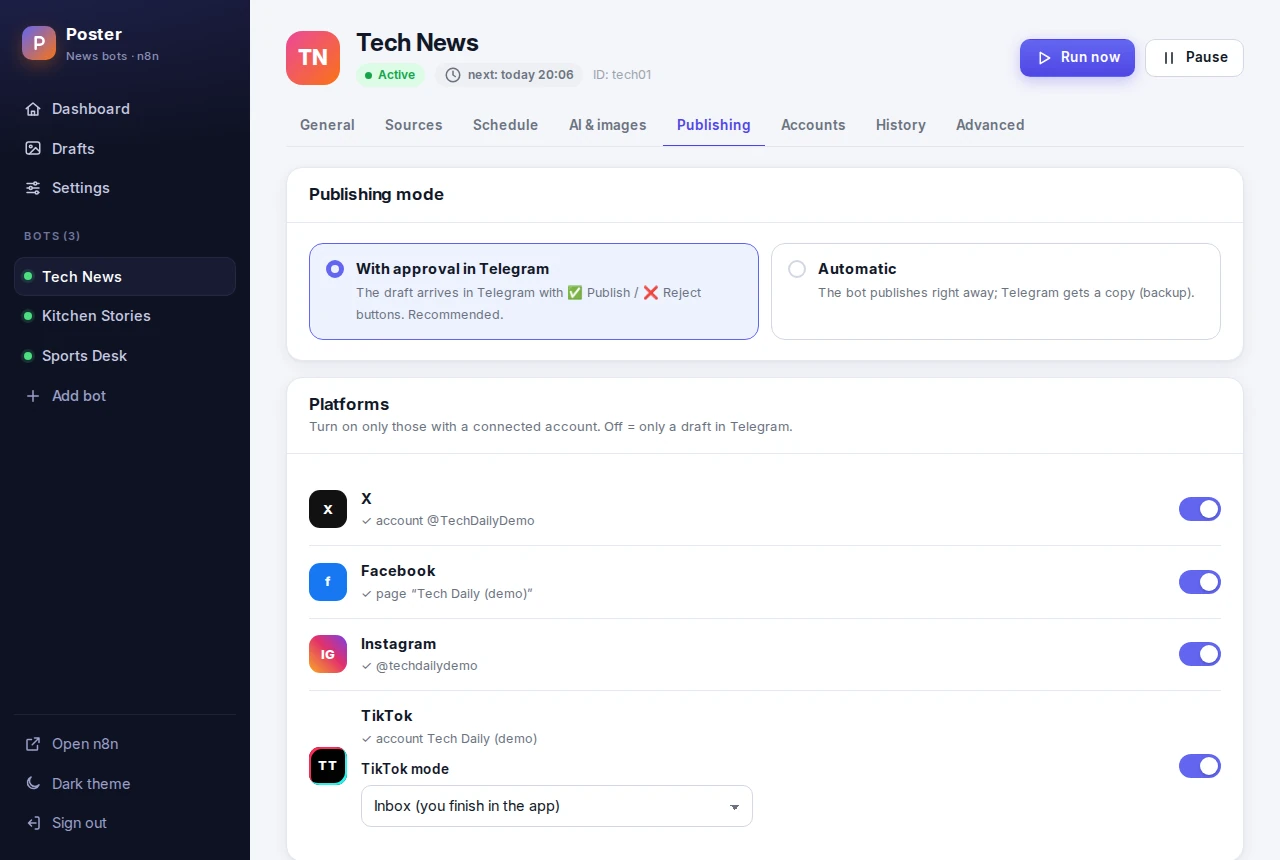Select the Automatic publishing radio
Screen dimensions: 1280x860
click(x=797, y=269)
